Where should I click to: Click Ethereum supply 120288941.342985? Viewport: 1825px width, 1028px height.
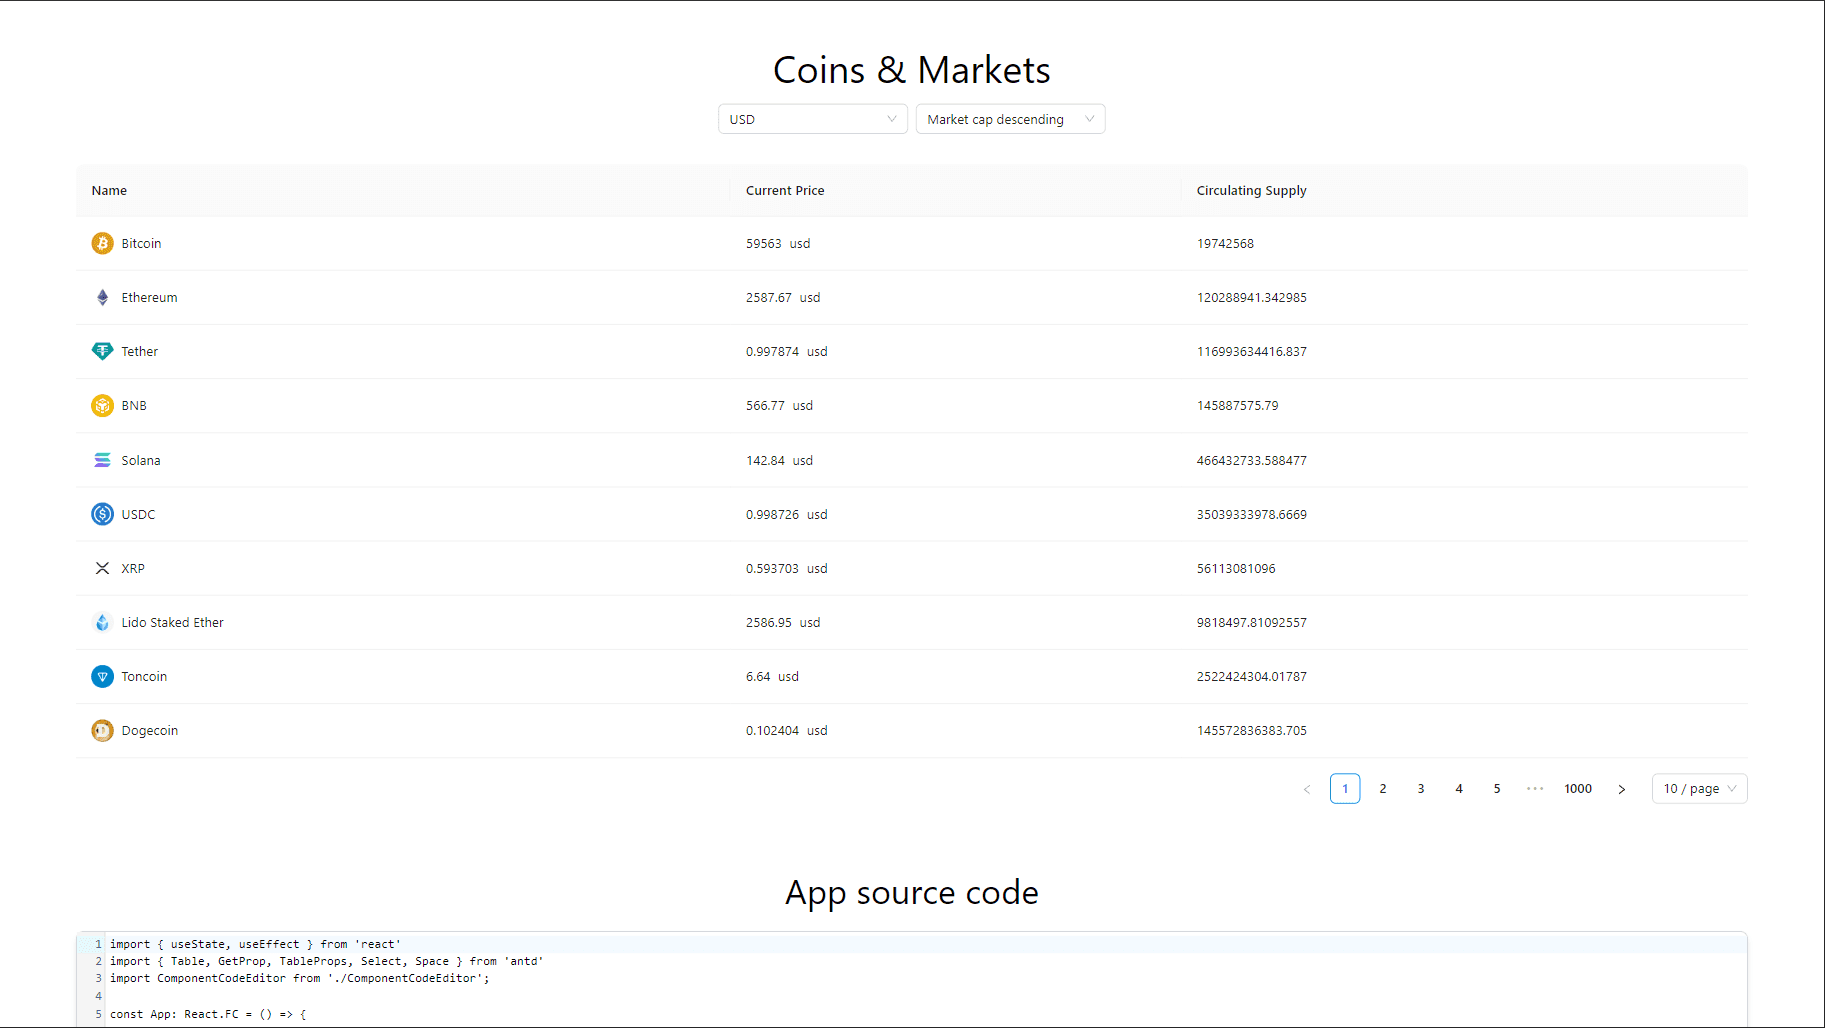tap(1251, 297)
